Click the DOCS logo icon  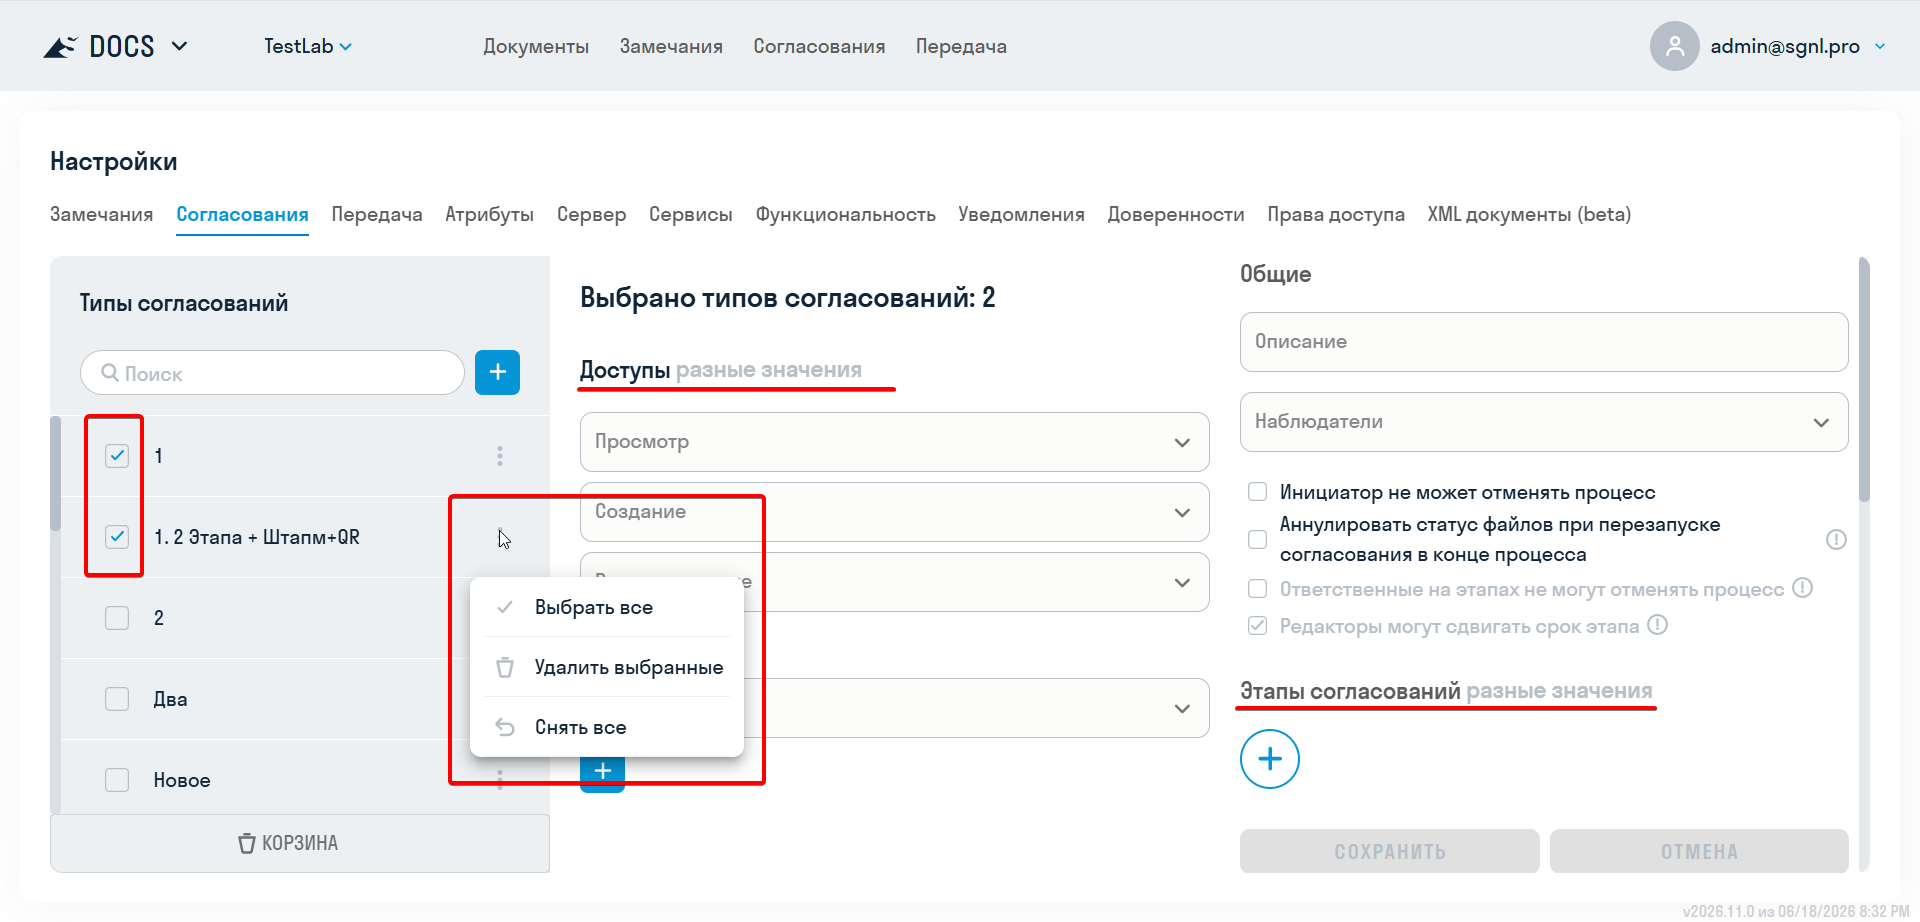(x=60, y=47)
